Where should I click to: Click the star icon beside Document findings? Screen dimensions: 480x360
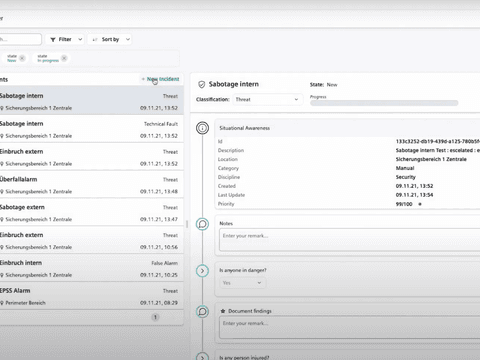tap(223, 311)
